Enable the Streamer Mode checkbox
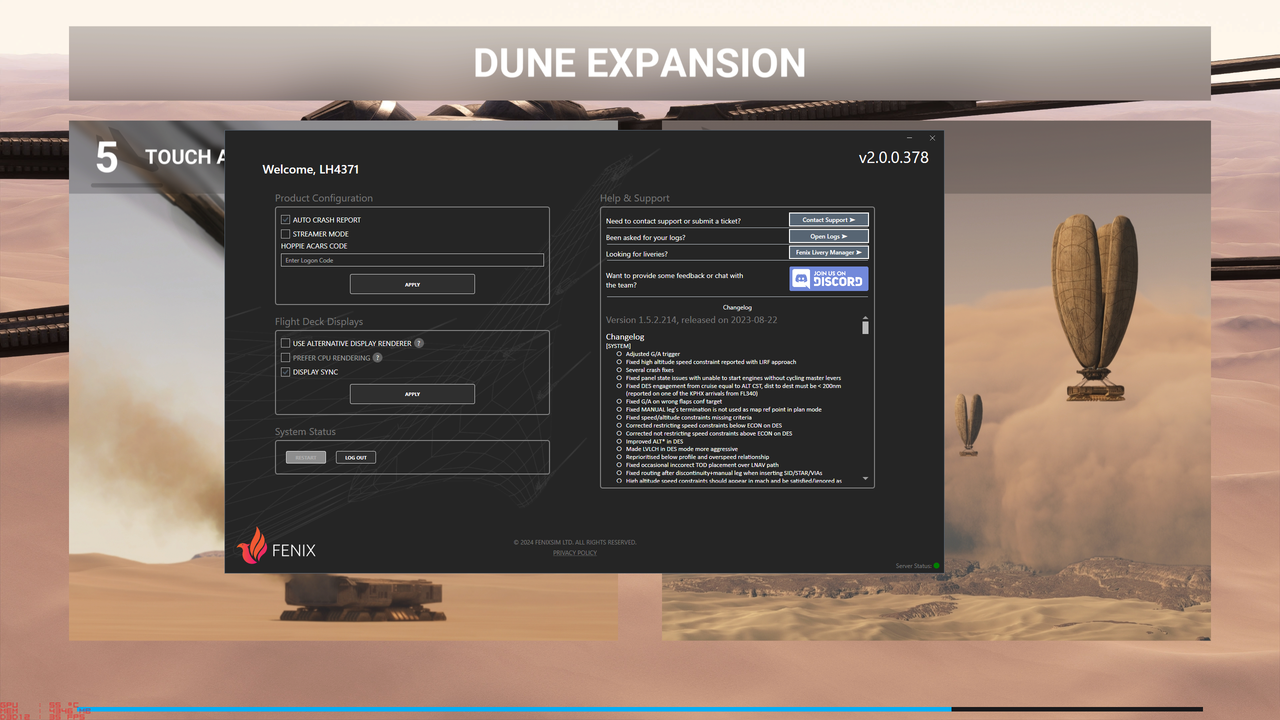The height and width of the screenshot is (720, 1280). 285,234
